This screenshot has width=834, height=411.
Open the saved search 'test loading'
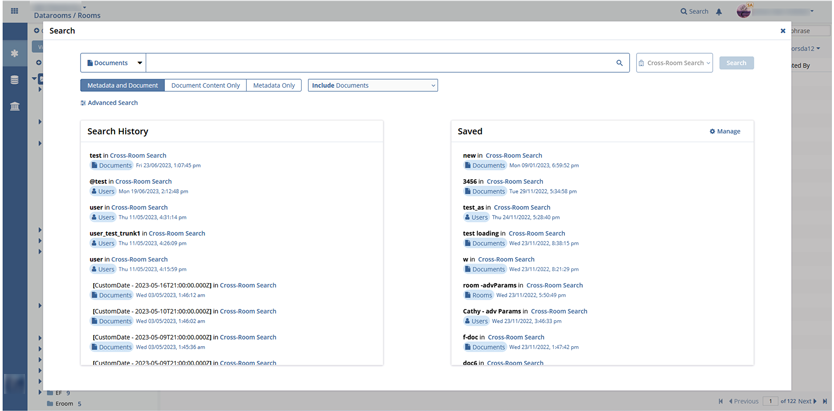click(486, 233)
